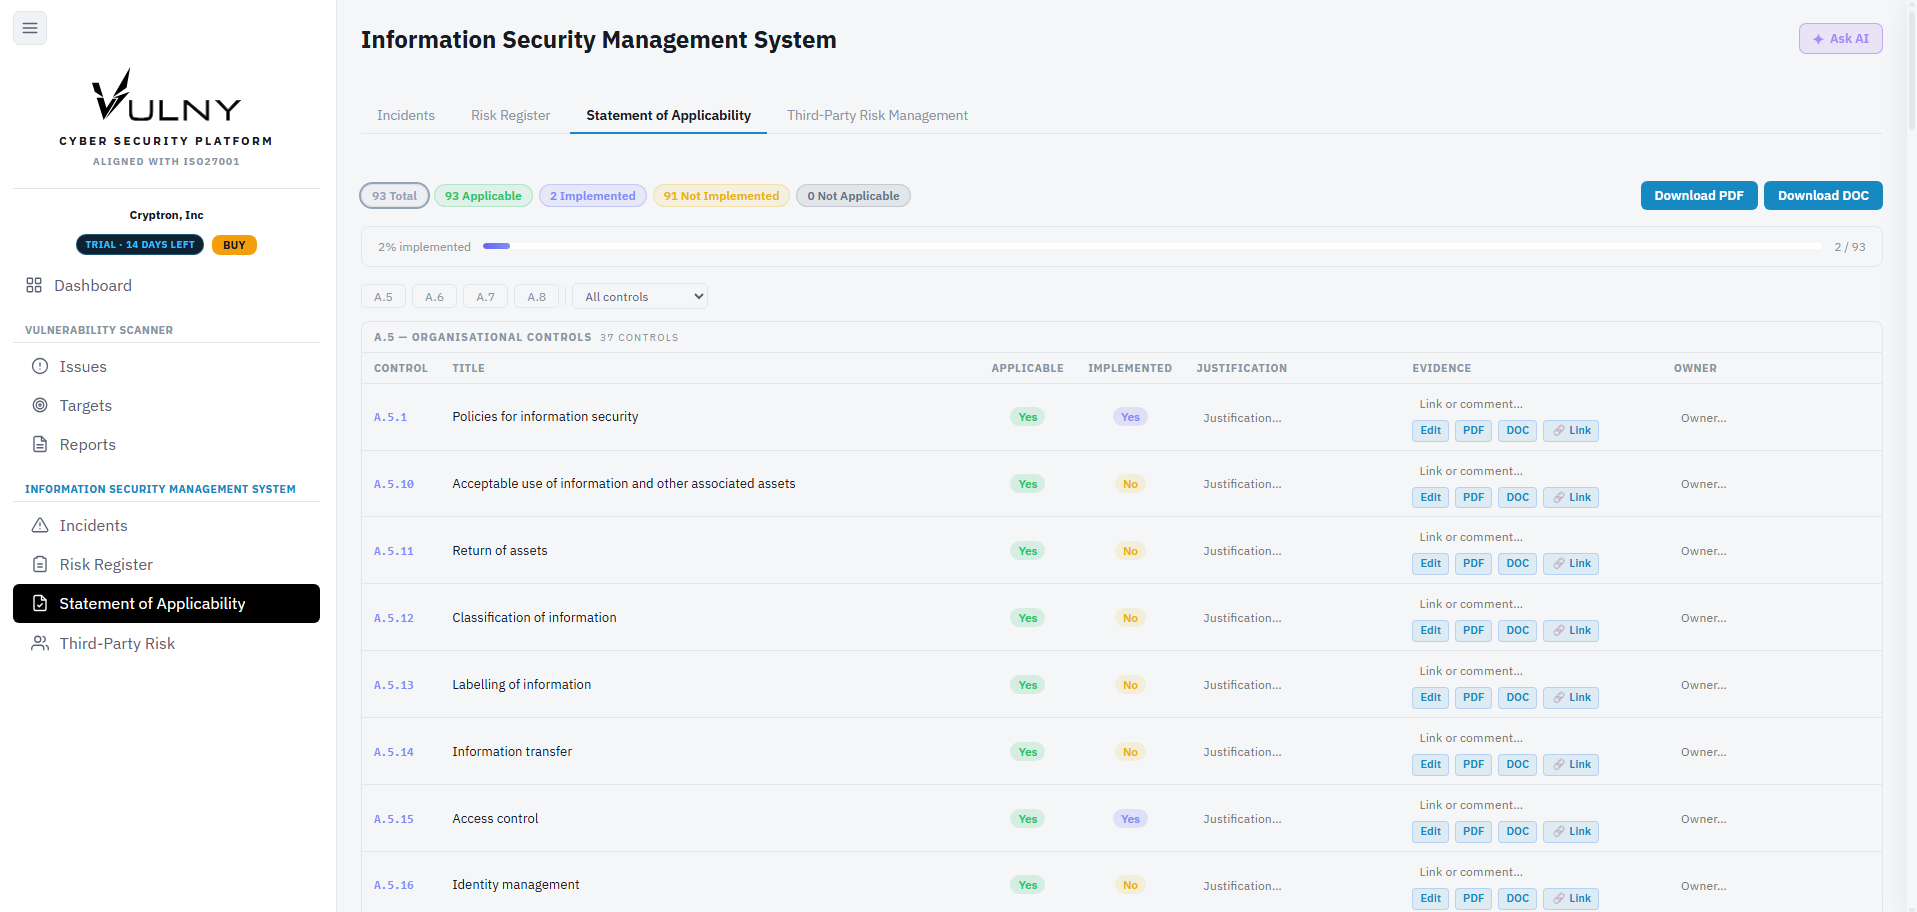Image resolution: width=1917 pixels, height=912 pixels.
Task: Click Edit button for A.5.1 evidence
Action: point(1431,431)
